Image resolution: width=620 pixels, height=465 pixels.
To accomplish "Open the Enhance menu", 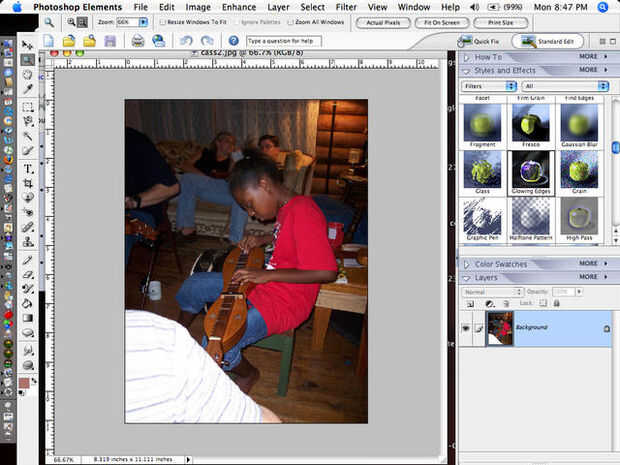I will coord(239,7).
